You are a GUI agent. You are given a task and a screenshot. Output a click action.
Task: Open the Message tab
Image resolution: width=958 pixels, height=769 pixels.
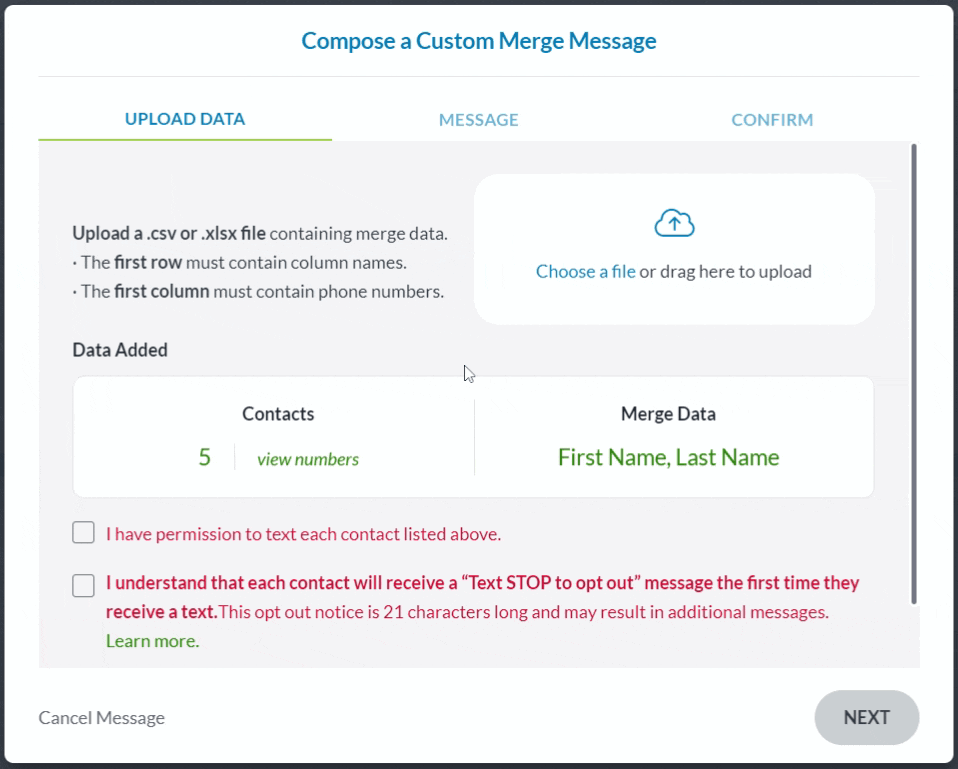tap(478, 120)
